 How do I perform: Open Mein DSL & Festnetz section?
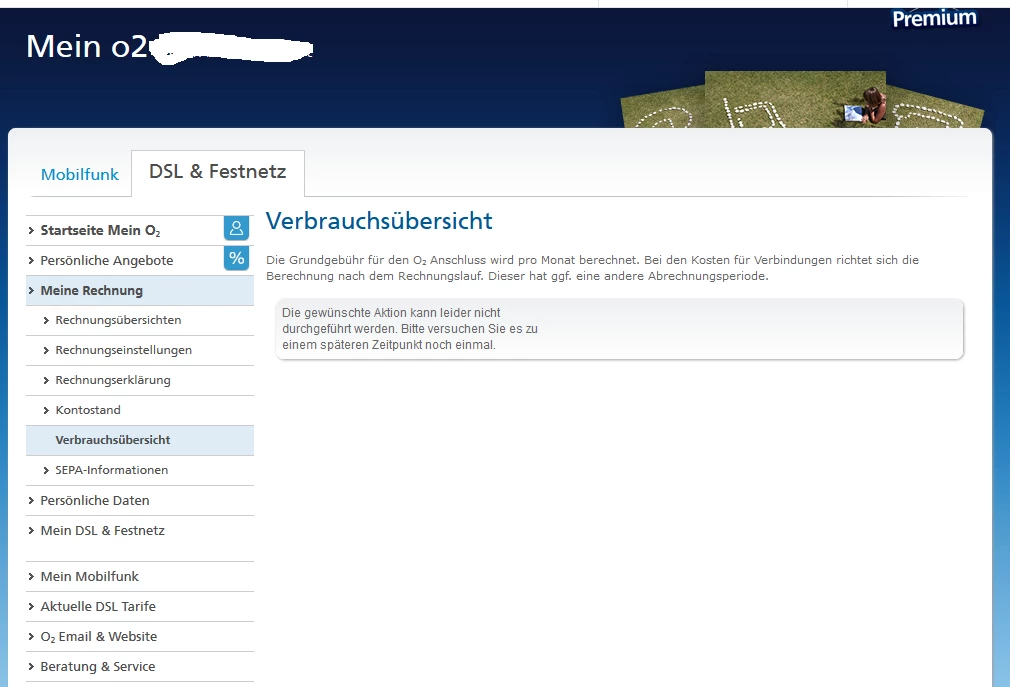102,531
